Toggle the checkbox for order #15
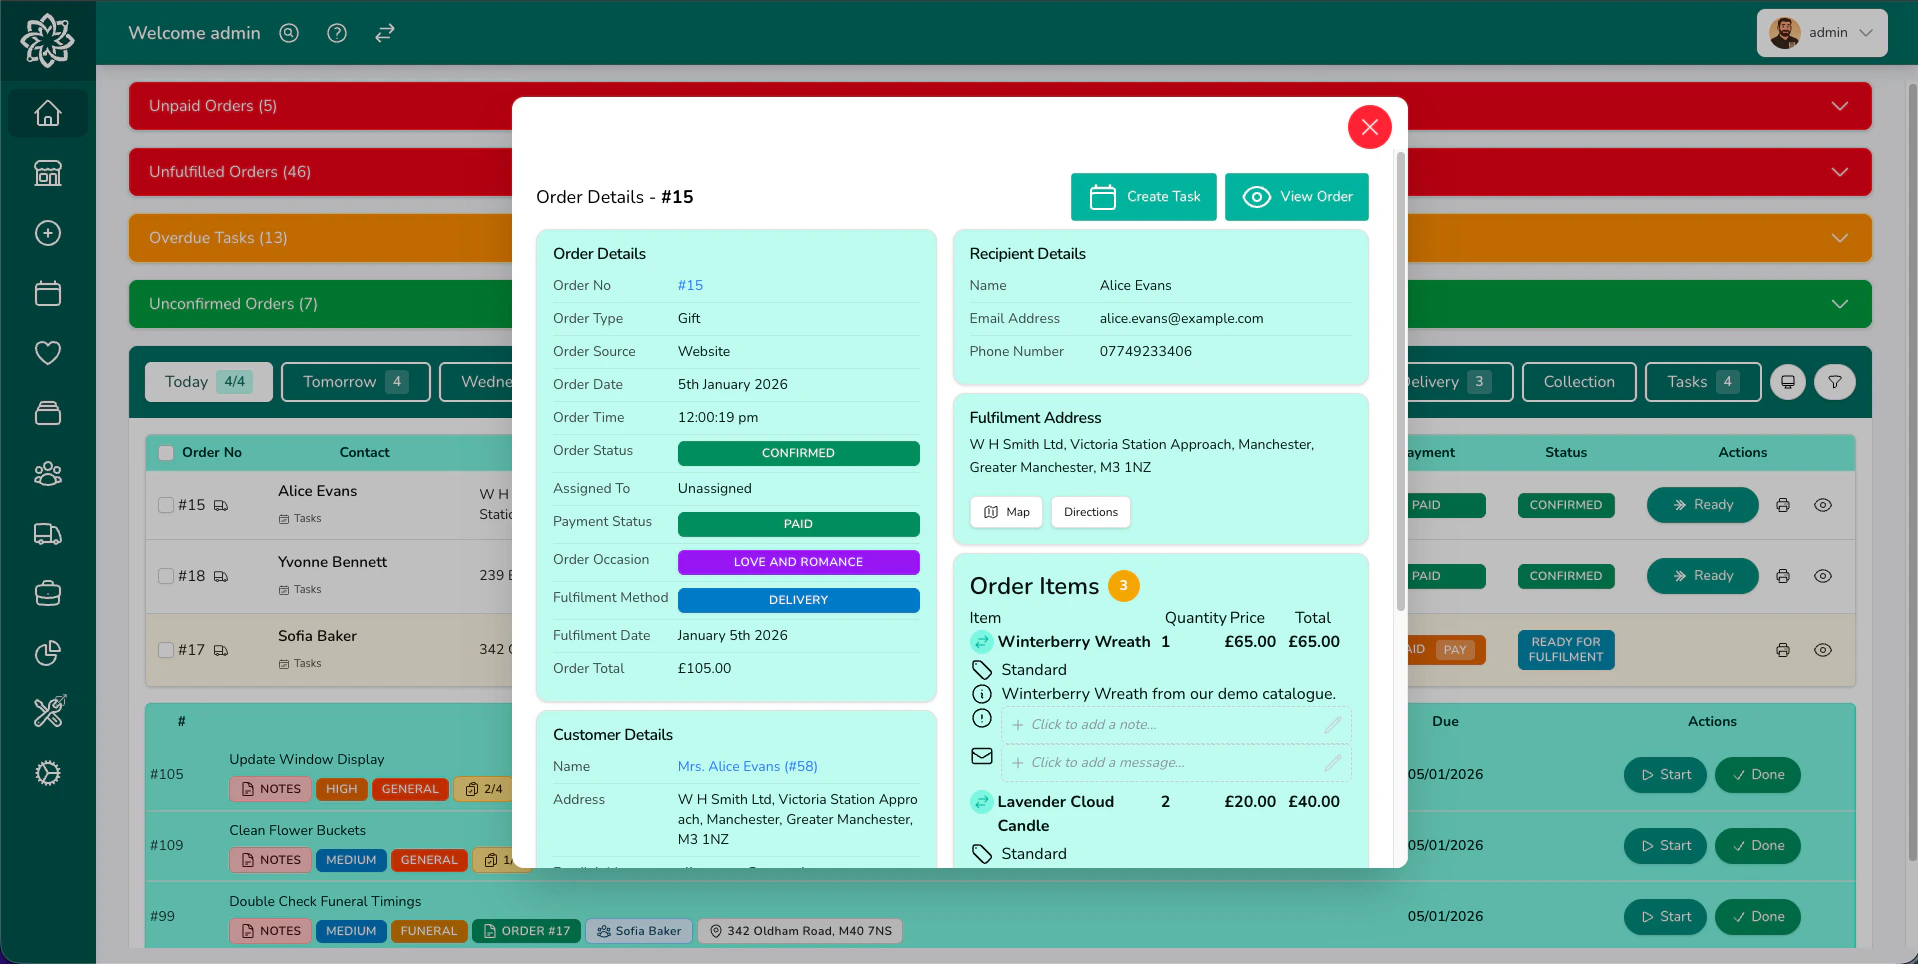The height and width of the screenshot is (964, 1918). tap(166, 505)
